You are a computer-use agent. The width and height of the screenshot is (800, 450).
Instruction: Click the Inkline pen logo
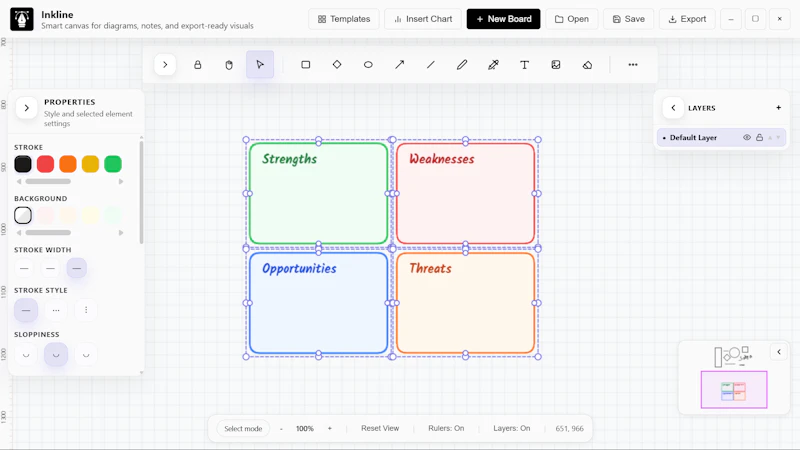pos(22,19)
